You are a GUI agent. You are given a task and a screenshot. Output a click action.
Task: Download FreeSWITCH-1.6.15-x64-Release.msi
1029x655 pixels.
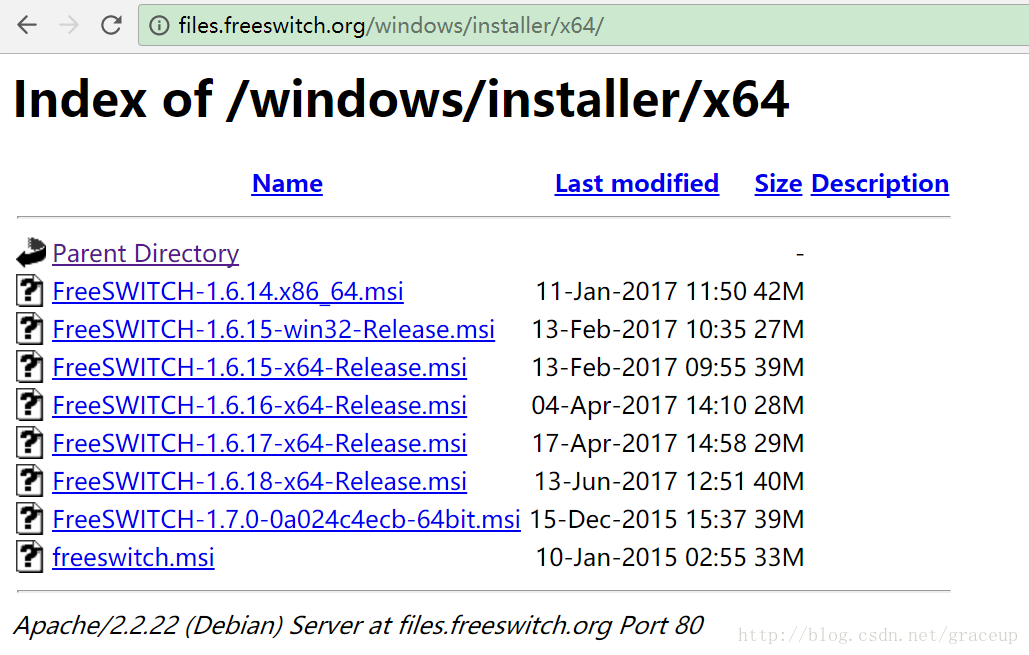point(260,368)
